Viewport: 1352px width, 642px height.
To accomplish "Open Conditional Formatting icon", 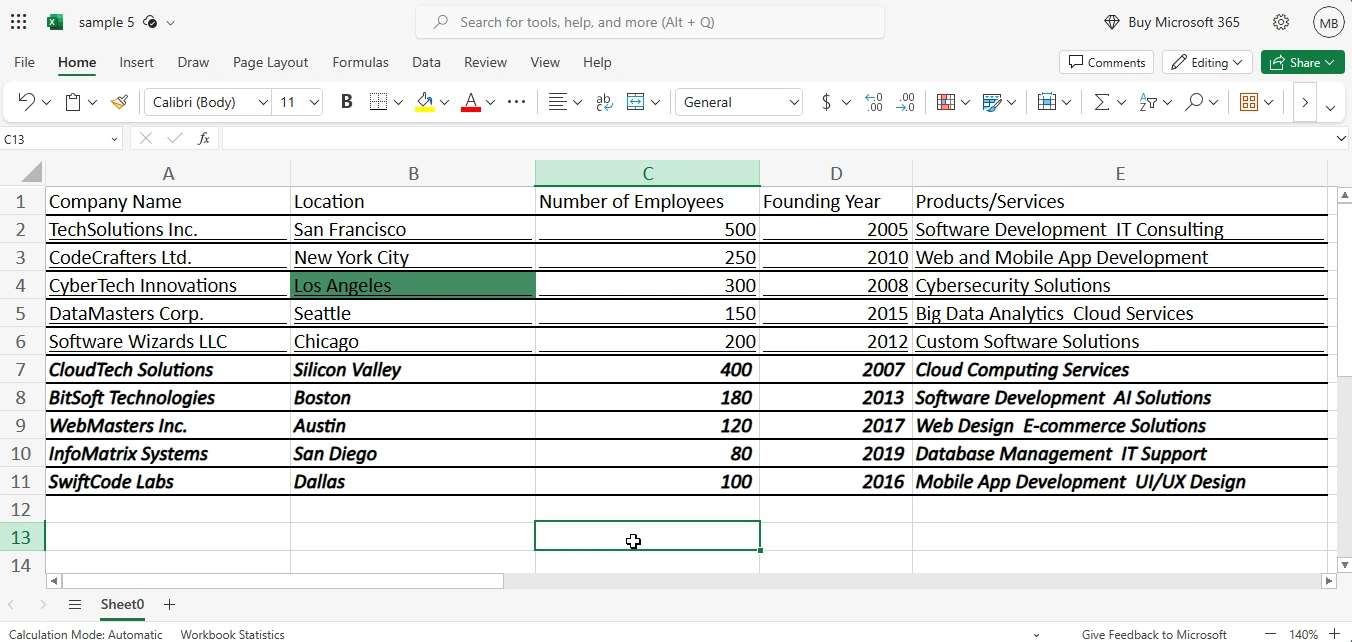I will 945,102.
